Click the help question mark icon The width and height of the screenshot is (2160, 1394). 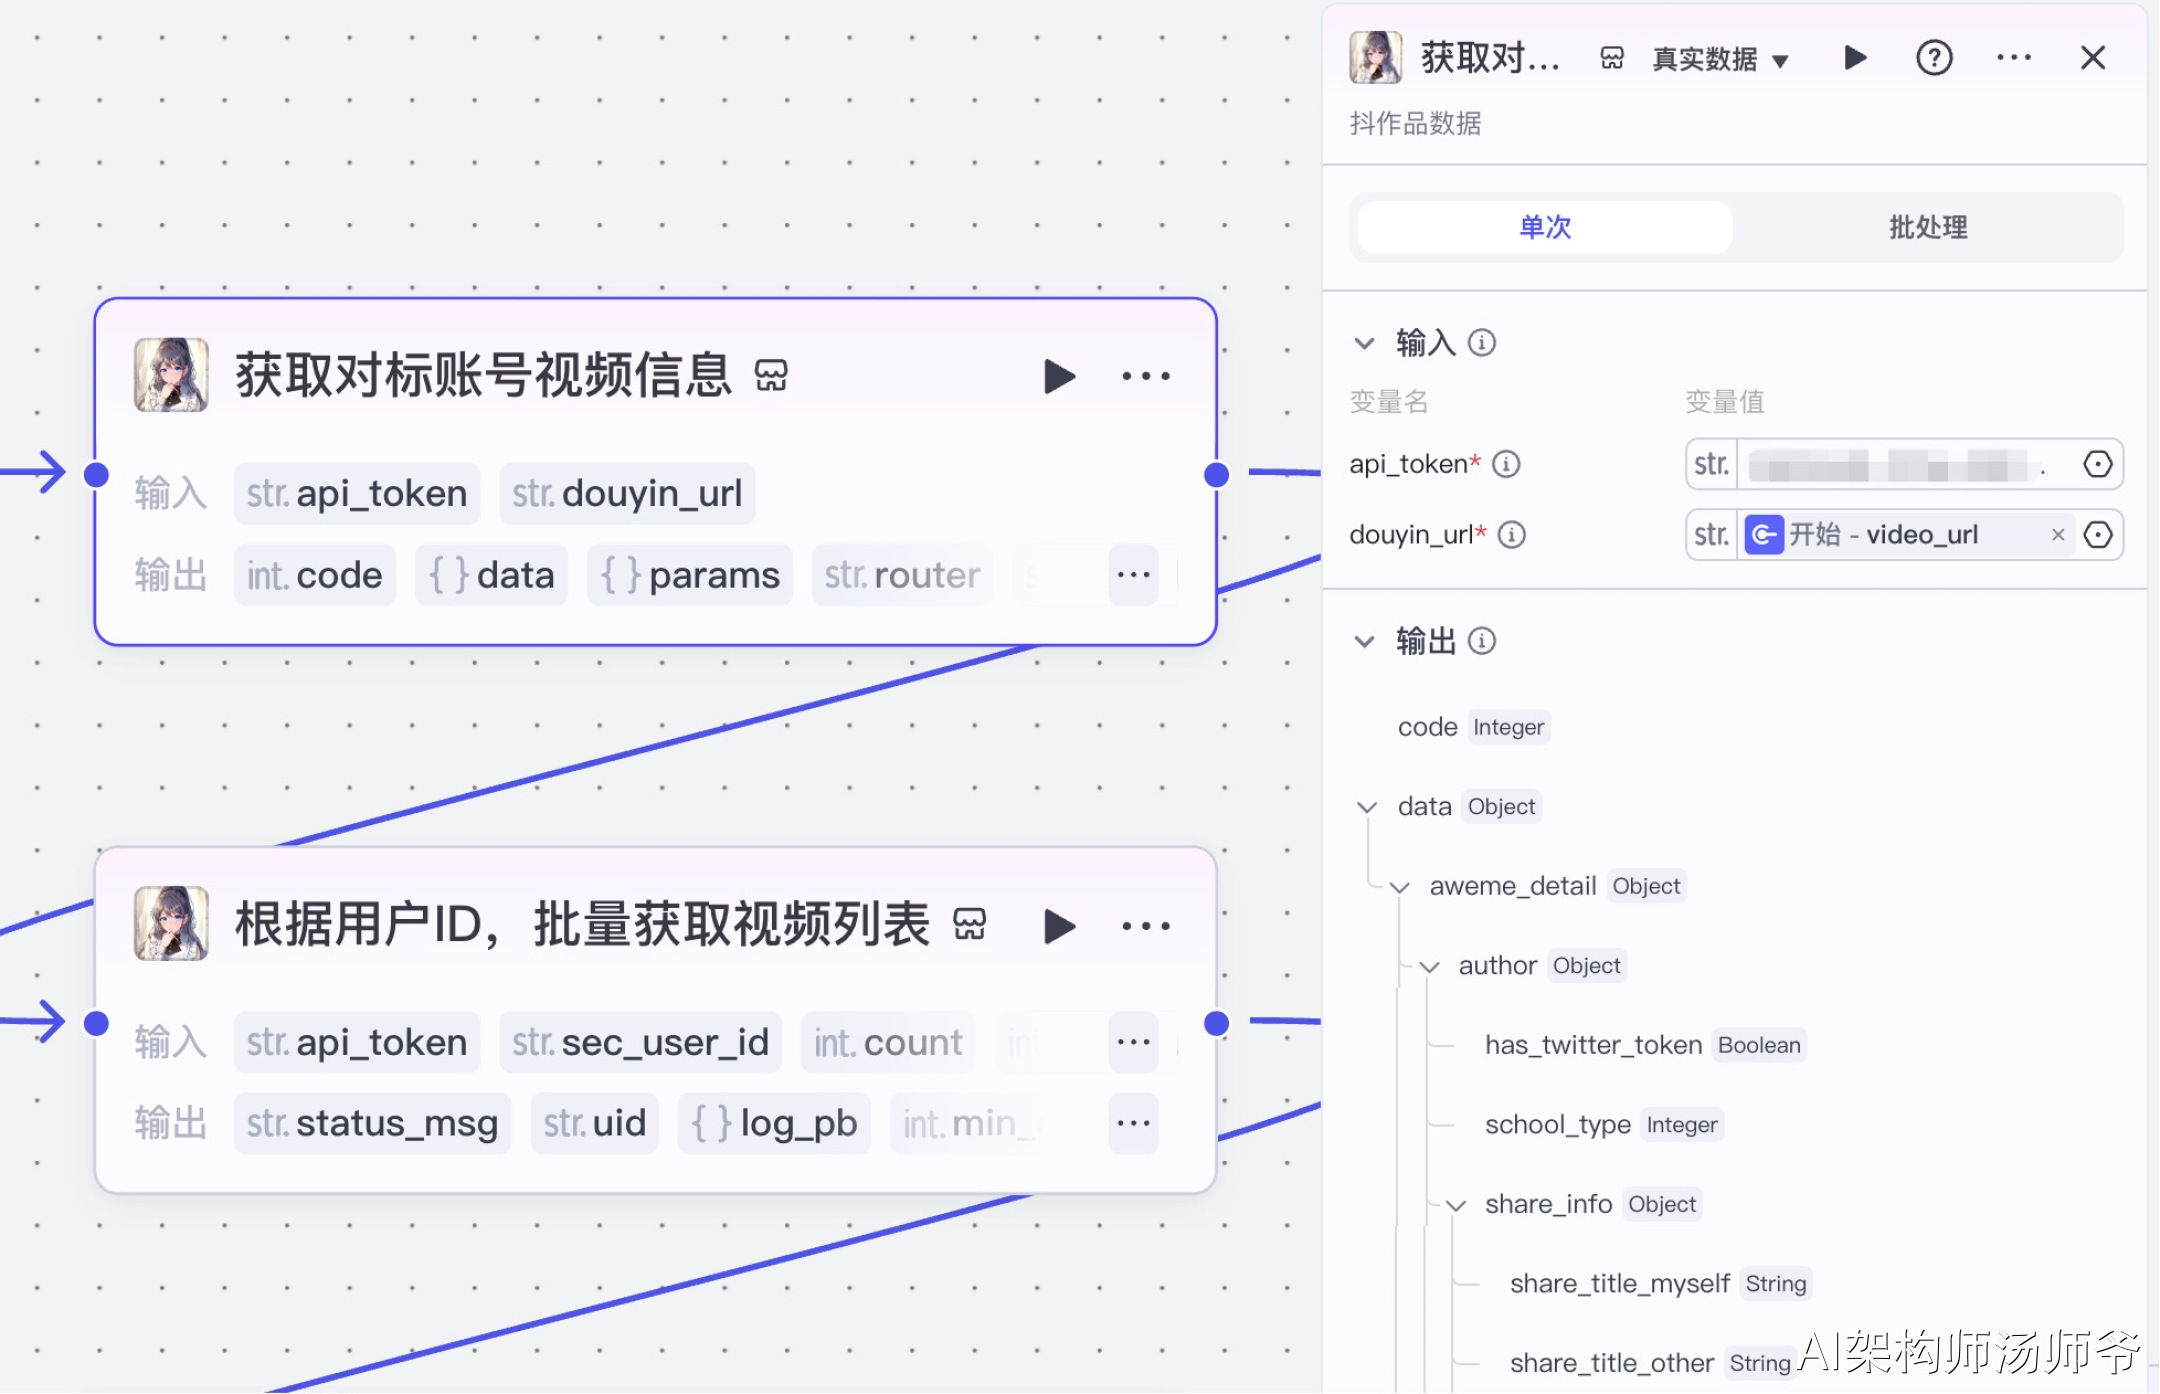(x=1933, y=58)
